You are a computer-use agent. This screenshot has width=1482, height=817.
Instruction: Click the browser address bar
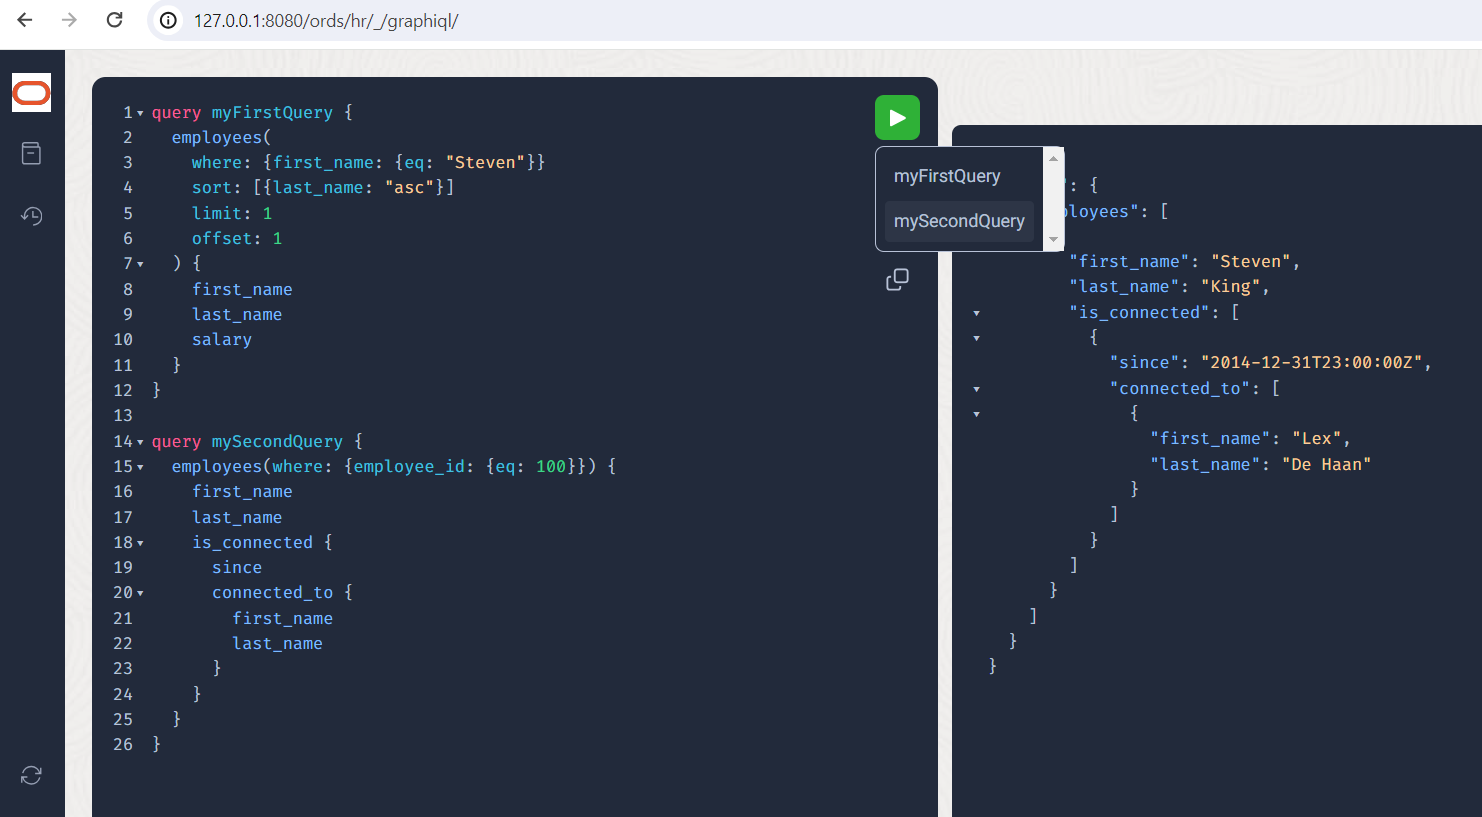coord(400,19)
